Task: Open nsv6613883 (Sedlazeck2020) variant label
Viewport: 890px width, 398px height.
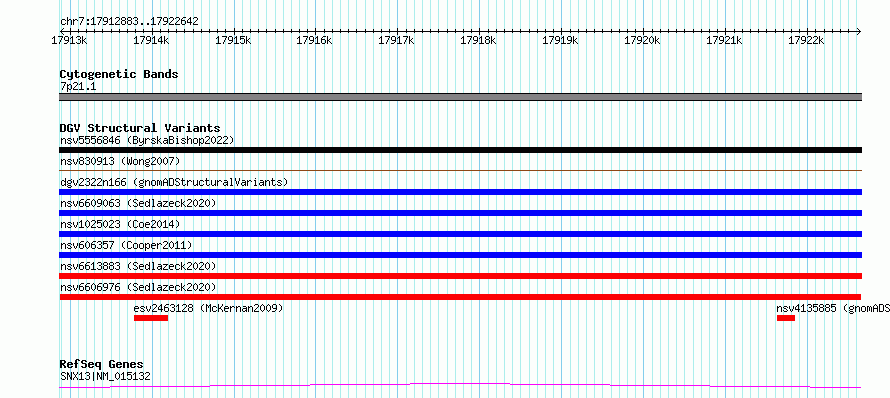Action: coord(138,266)
